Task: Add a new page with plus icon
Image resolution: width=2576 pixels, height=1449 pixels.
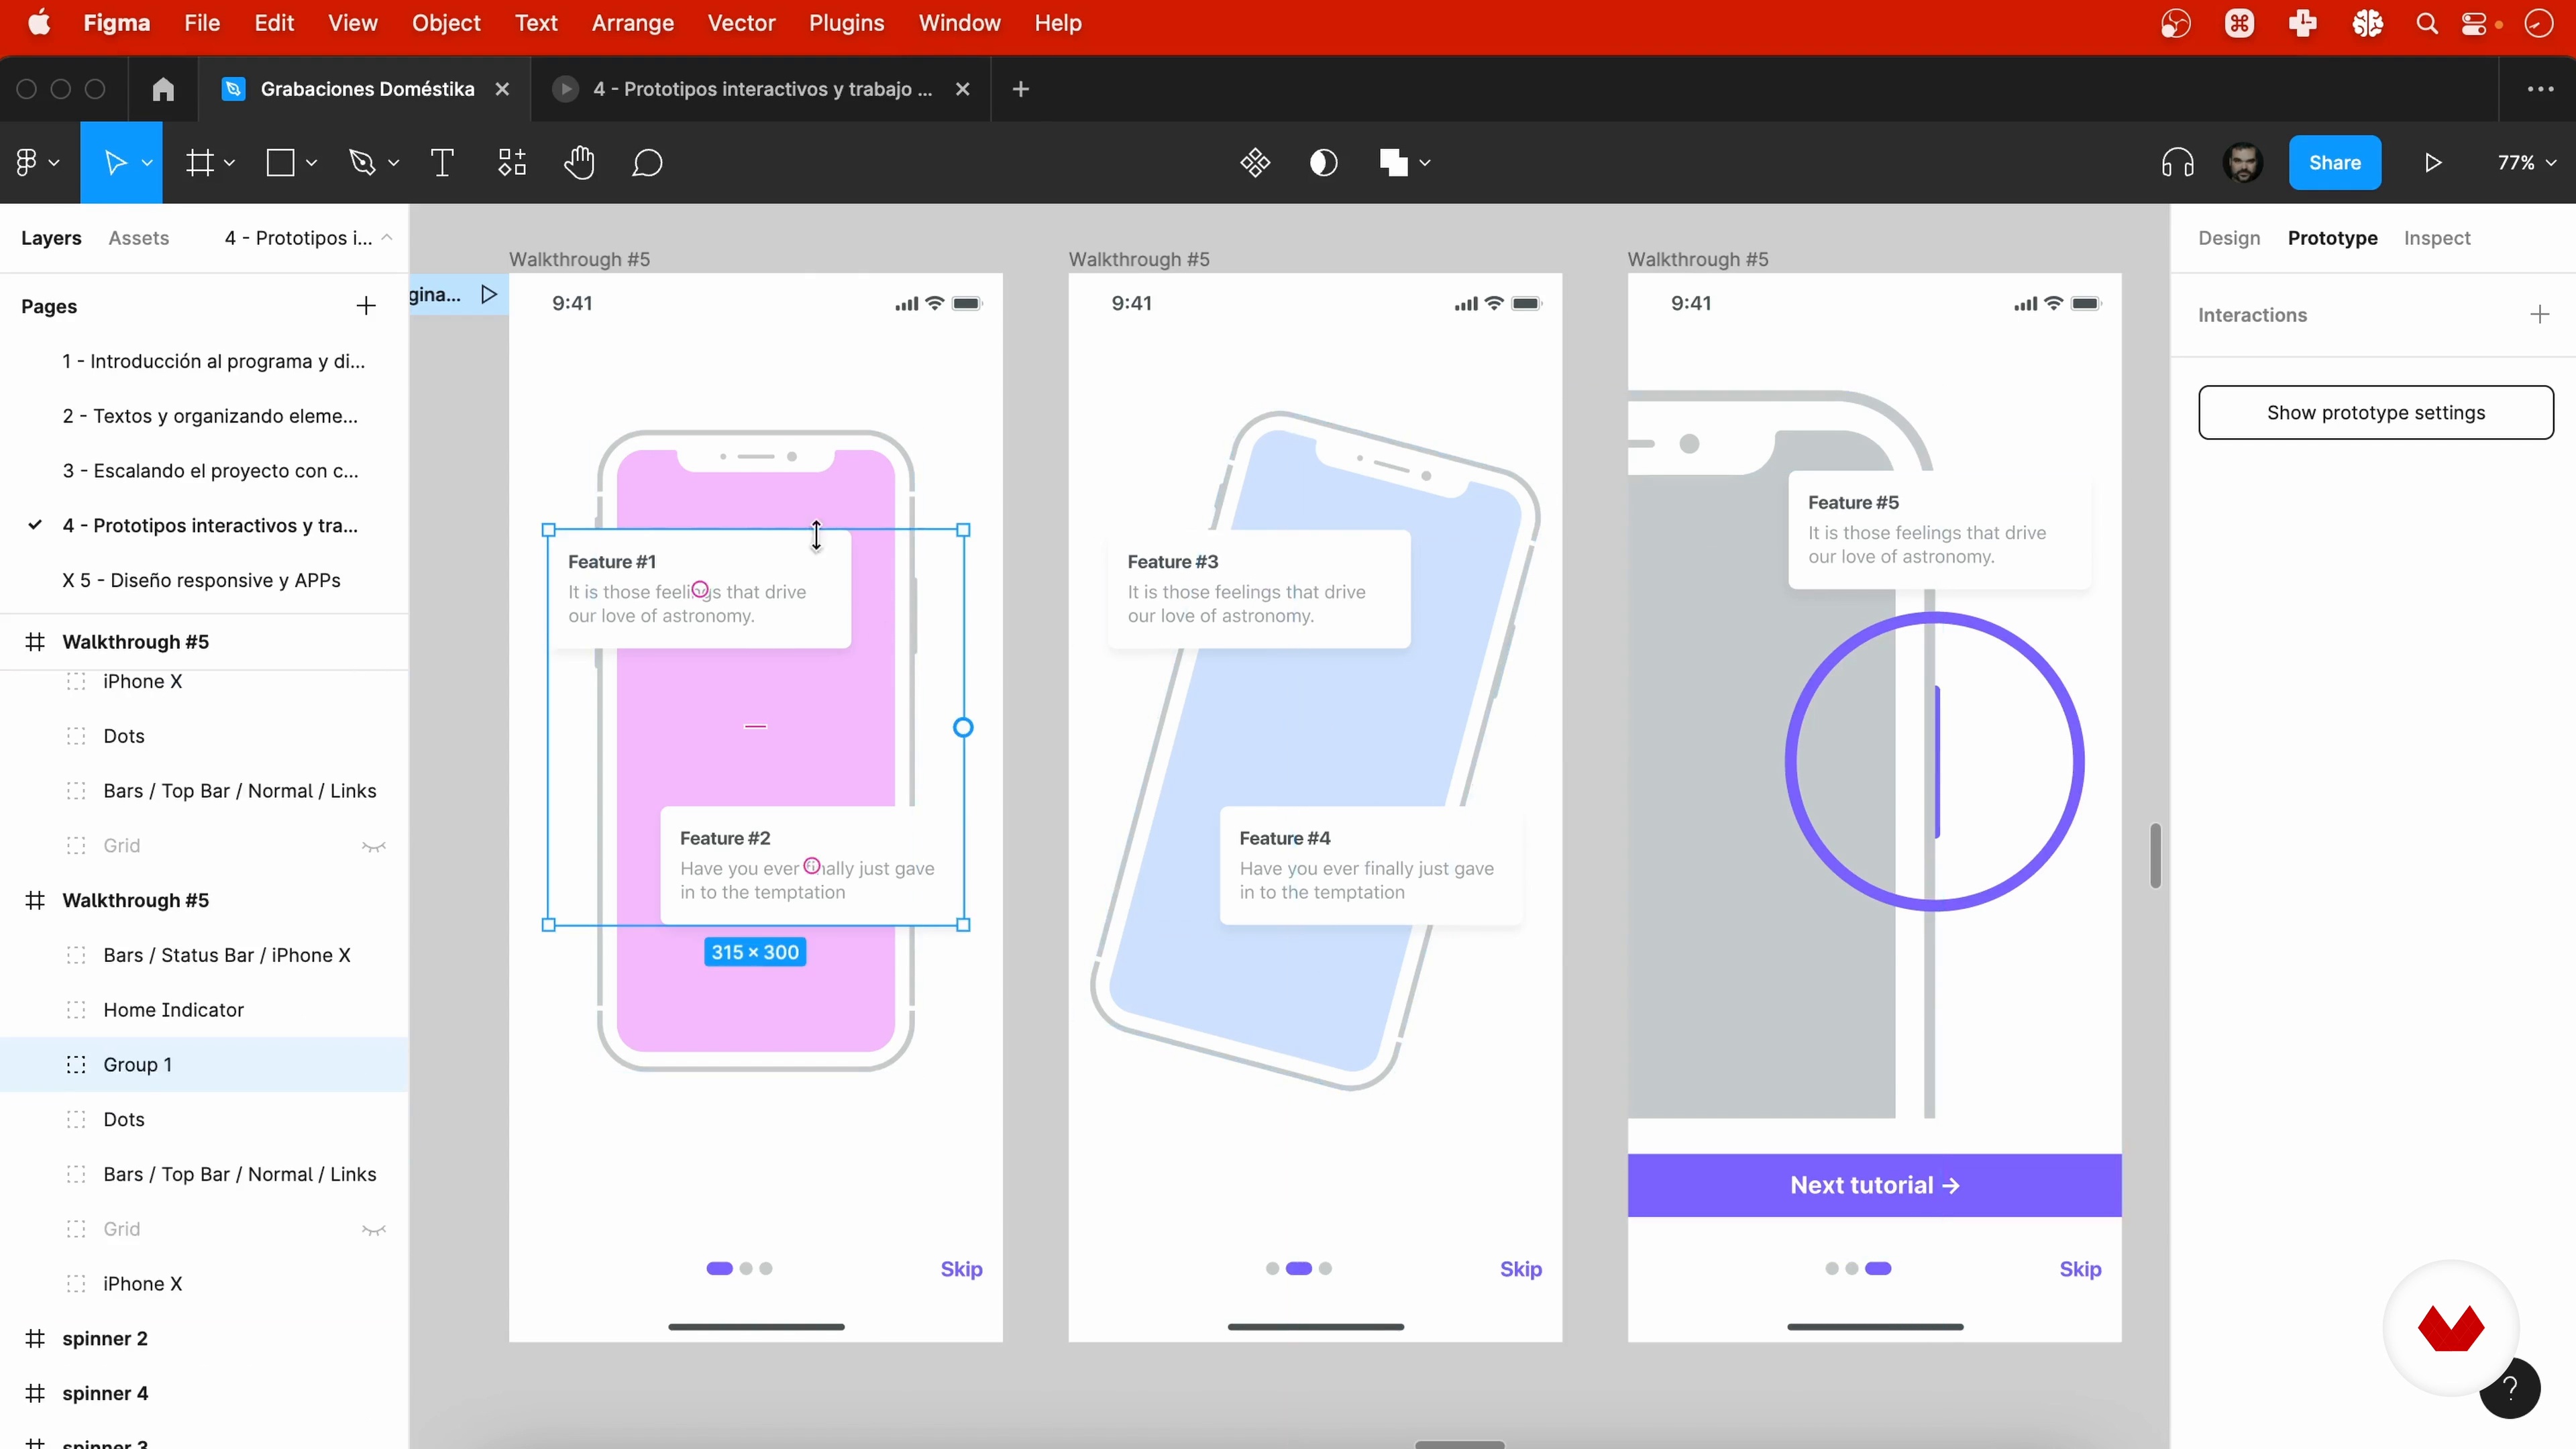Action: coord(366,306)
